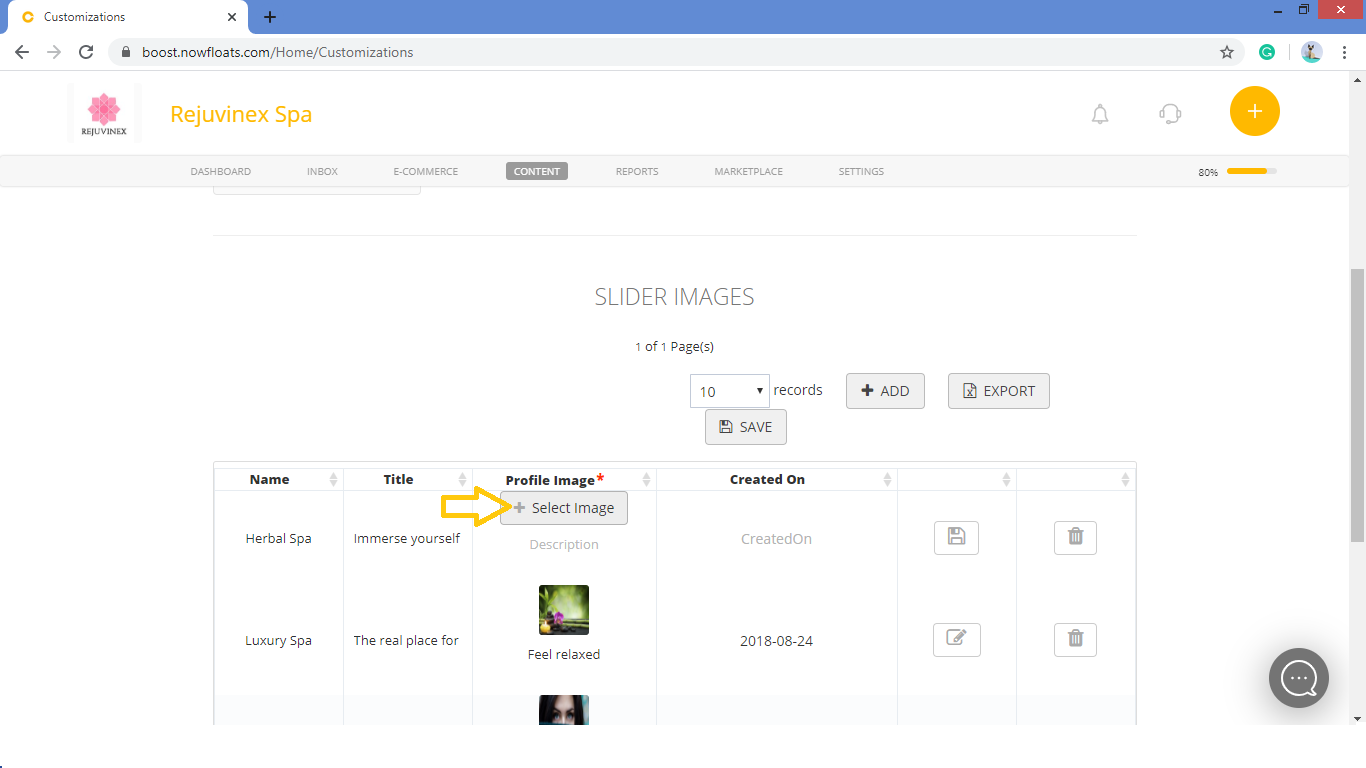Click the Rejuvinex logo image
1366x768 pixels.
pyautogui.click(x=104, y=115)
